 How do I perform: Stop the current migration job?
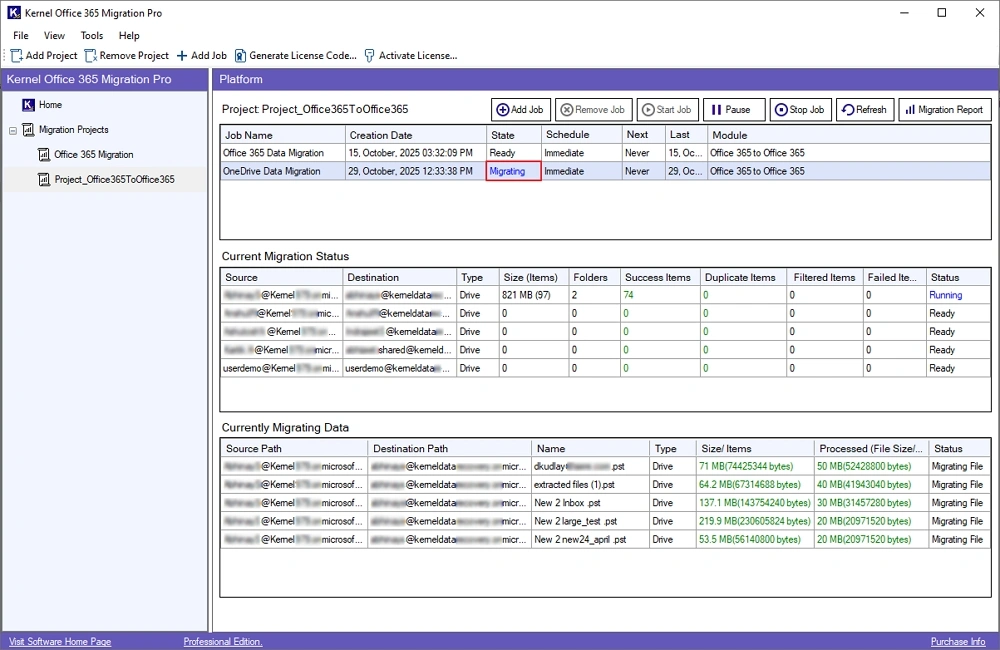click(799, 110)
